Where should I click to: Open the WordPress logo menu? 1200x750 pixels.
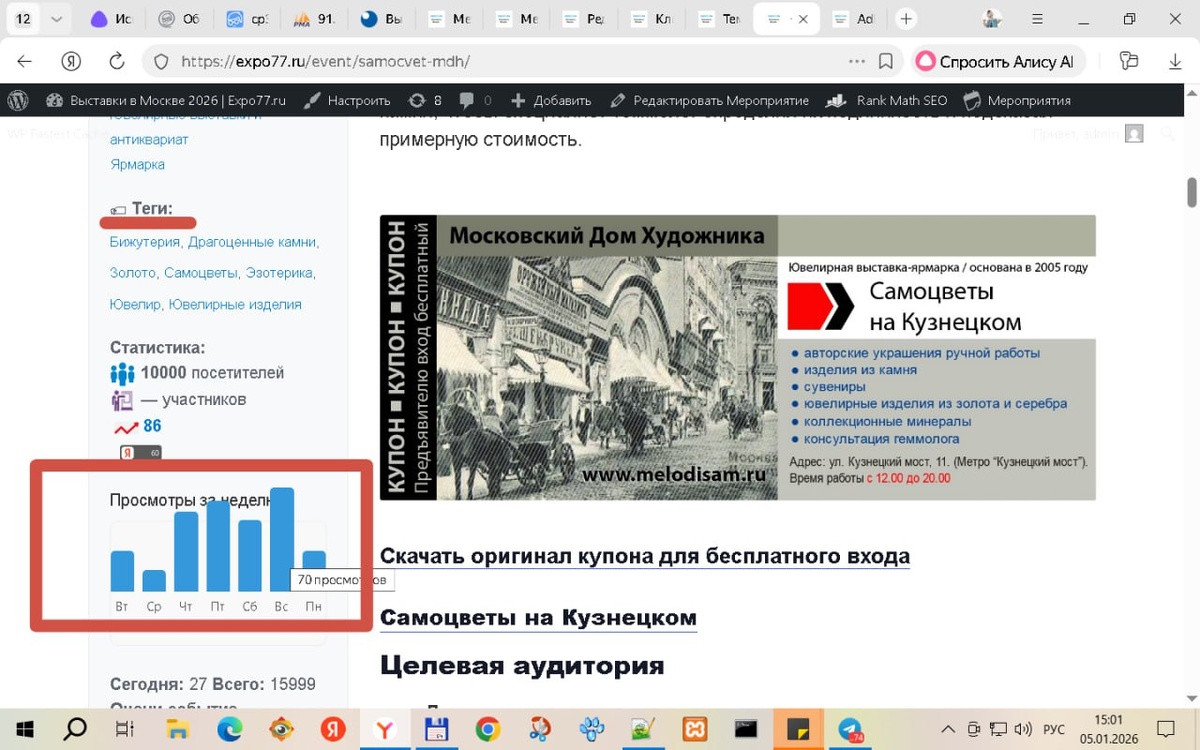tap(17, 100)
